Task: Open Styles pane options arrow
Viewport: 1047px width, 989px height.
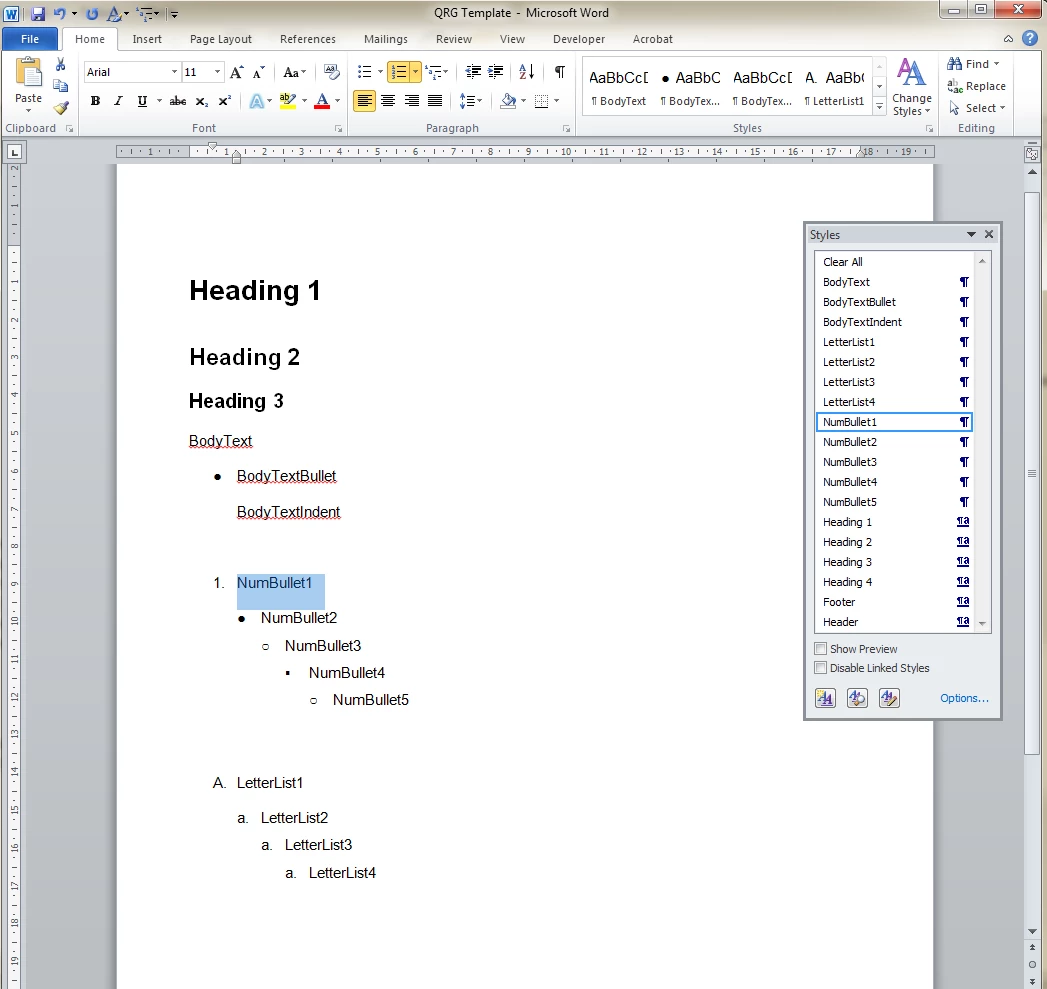Action: coord(971,234)
